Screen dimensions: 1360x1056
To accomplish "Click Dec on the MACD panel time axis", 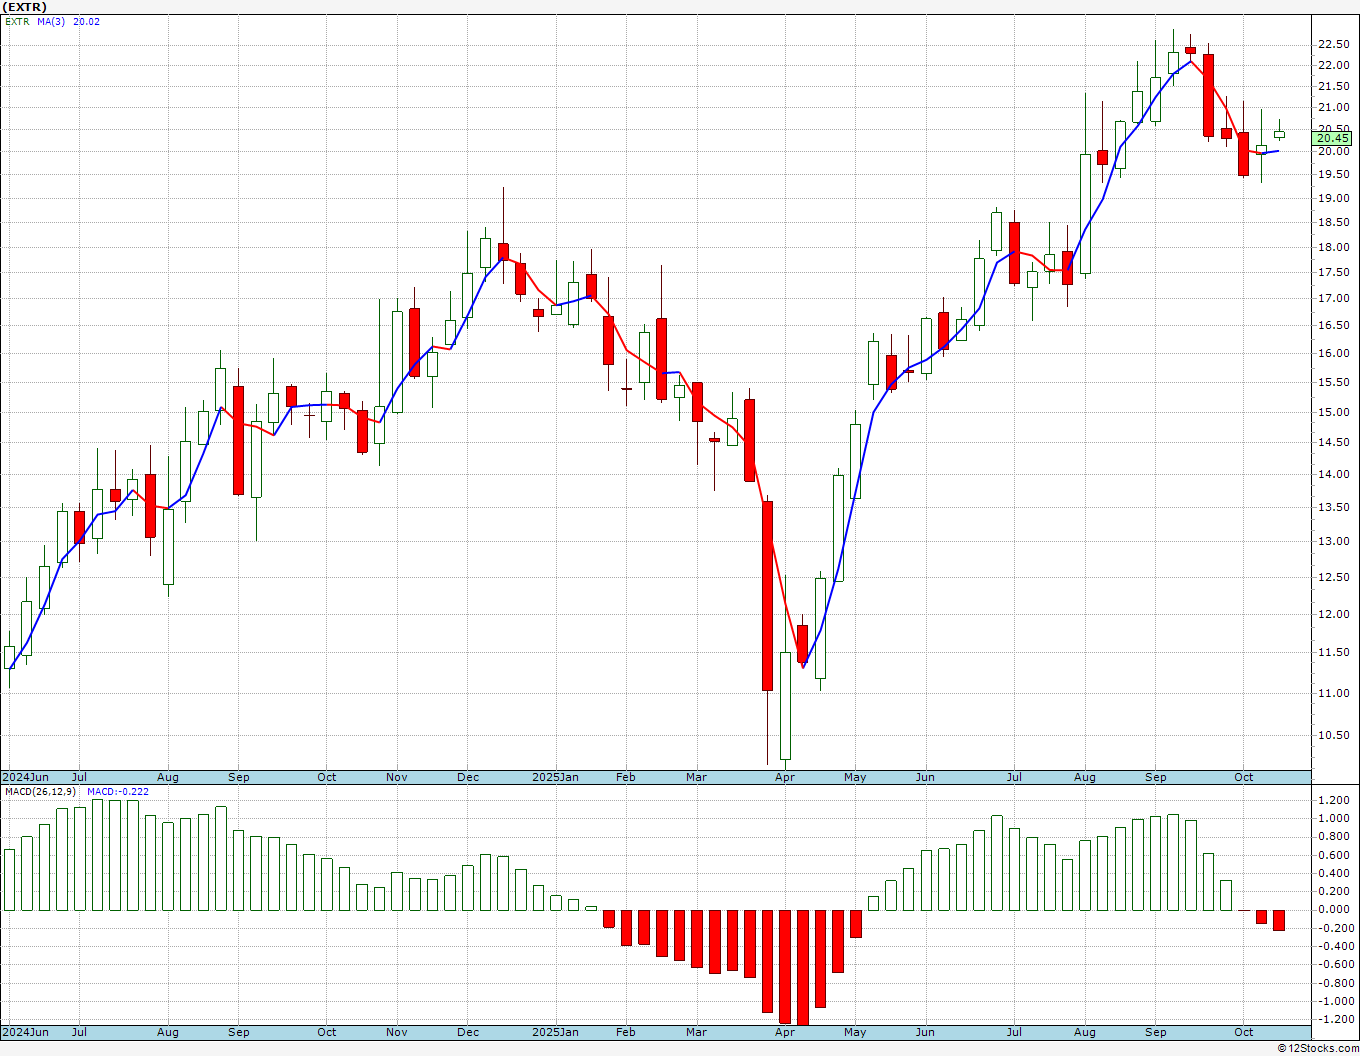I will (x=468, y=1032).
